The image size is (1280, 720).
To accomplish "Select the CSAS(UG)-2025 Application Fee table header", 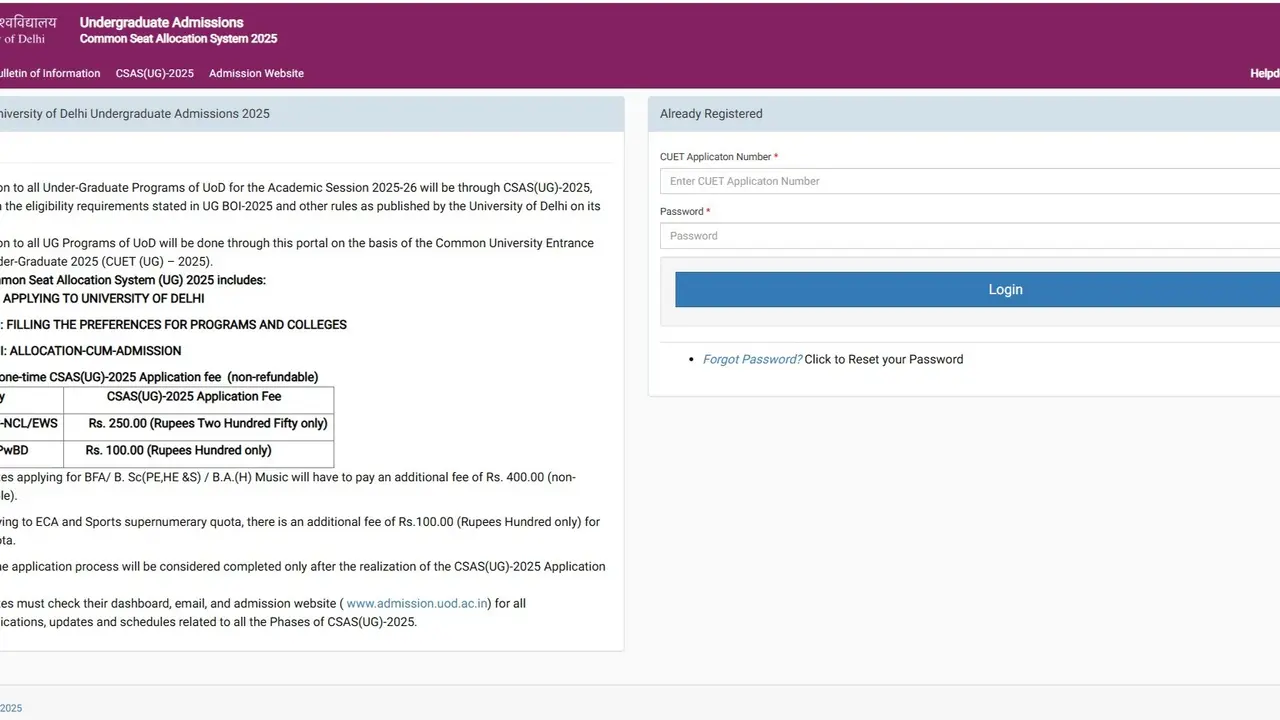I will [195, 397].
